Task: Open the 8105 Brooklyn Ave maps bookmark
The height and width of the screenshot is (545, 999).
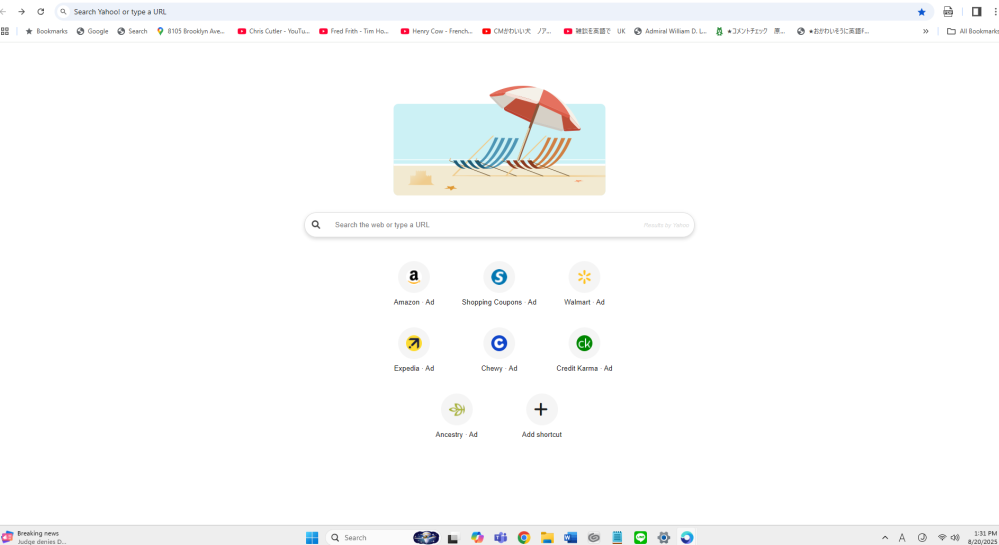Action: point(191,31)
